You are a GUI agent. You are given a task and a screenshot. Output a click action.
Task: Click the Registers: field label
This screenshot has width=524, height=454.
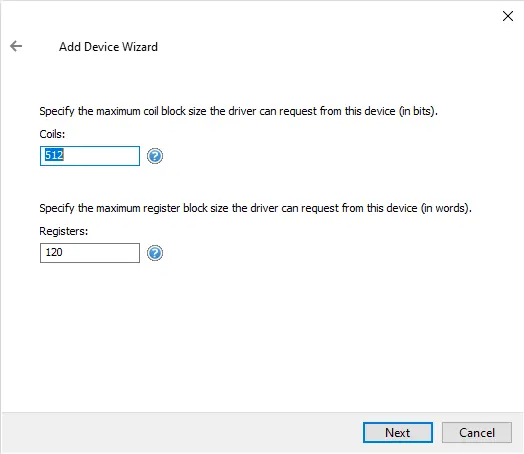click(63, 231)
